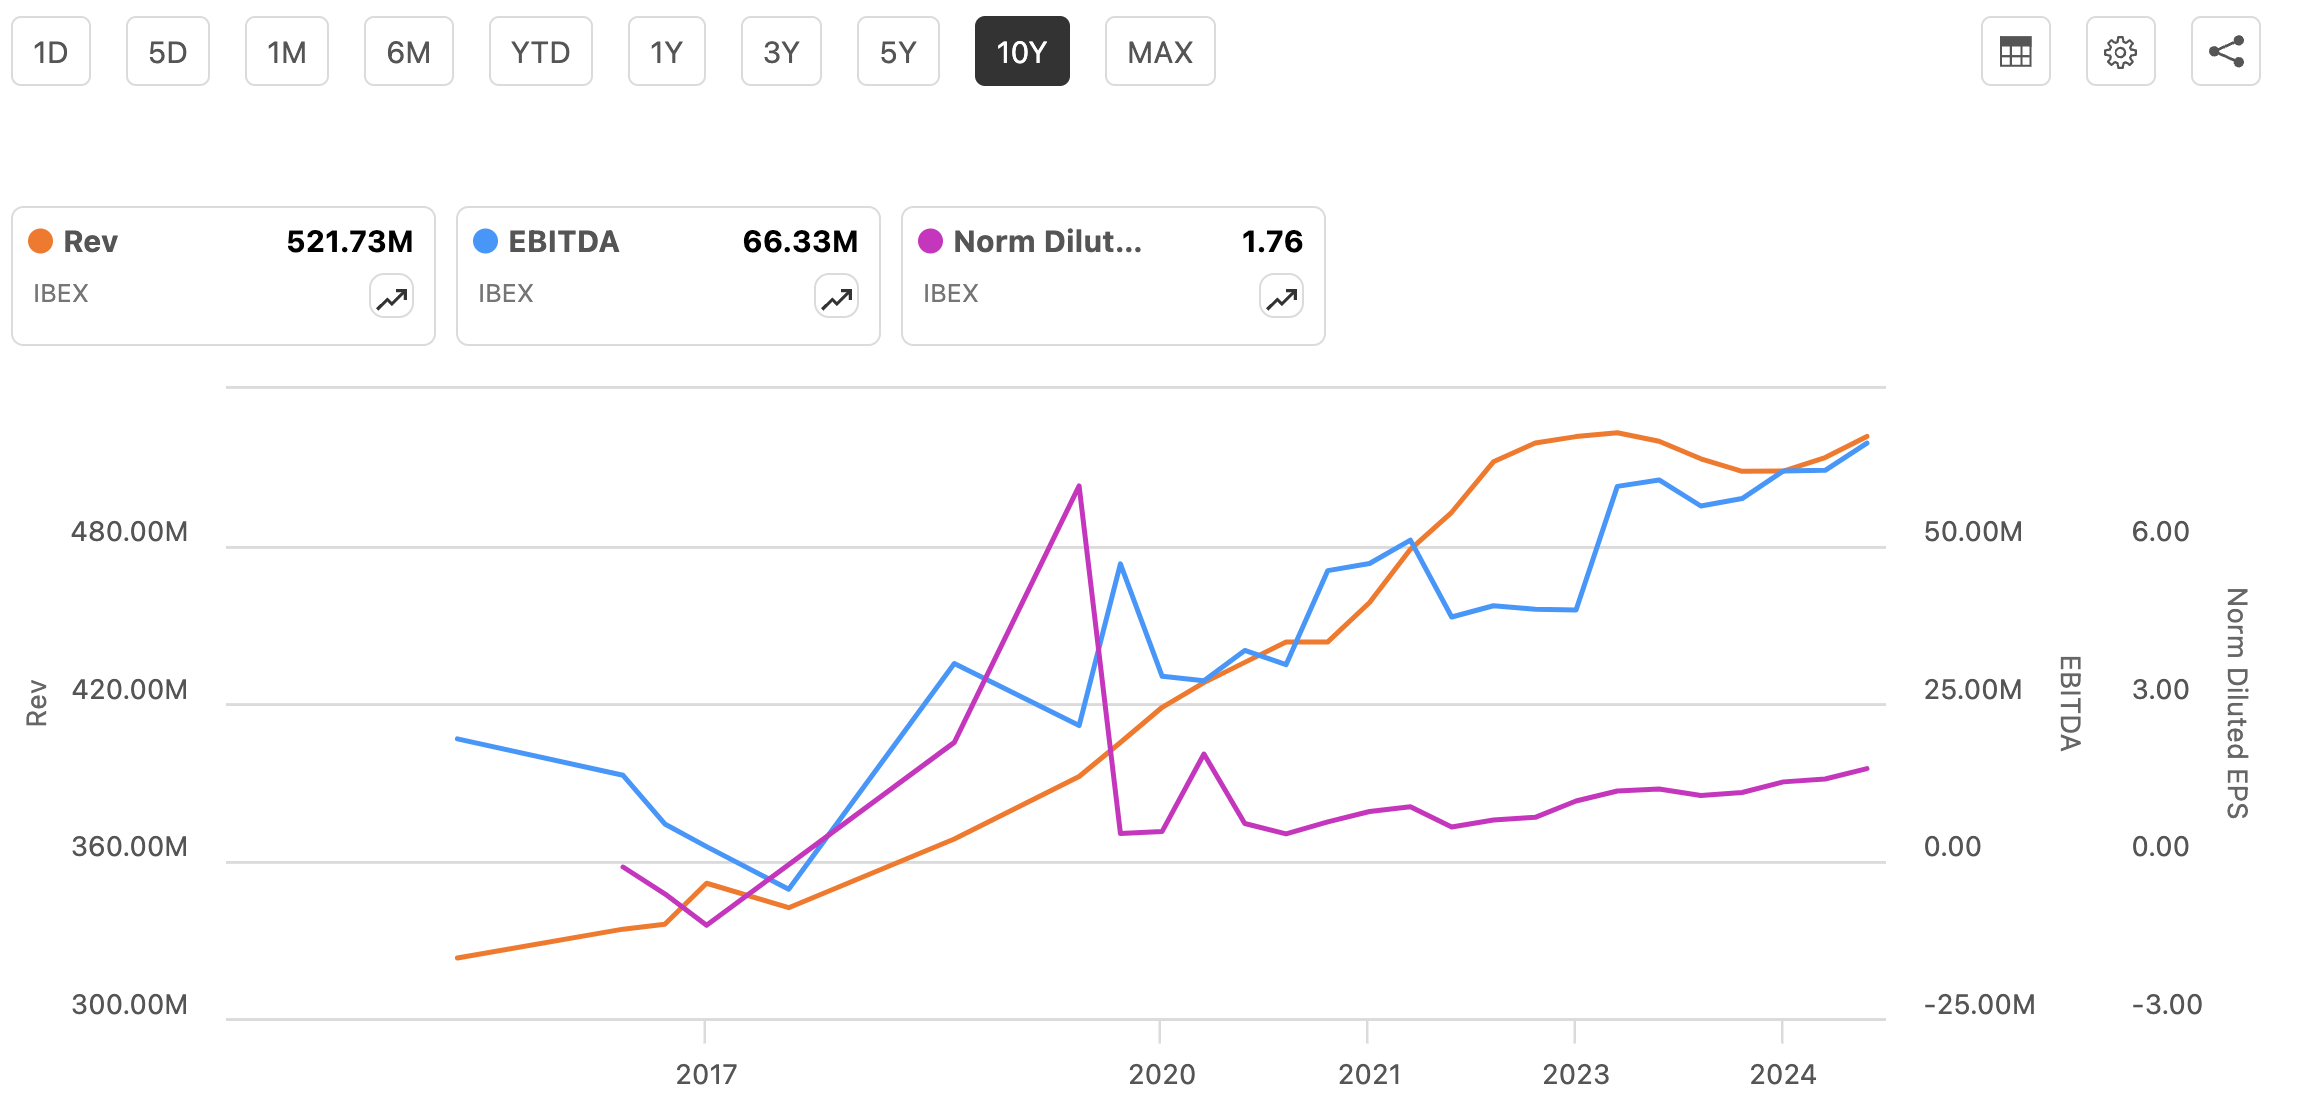The image size is (2302, 1120).
Task: Switch to the YTD time range
Action: tap(540, 51)
